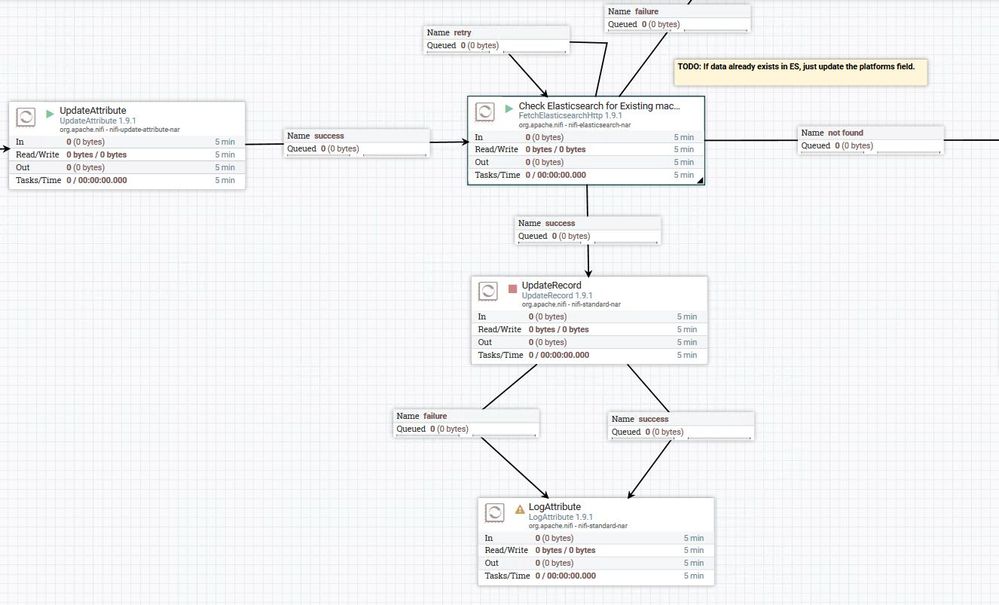Click the yellow warning triangle on LogAttribute
Viewport: 999px width, 605px height.
(520, 509)
